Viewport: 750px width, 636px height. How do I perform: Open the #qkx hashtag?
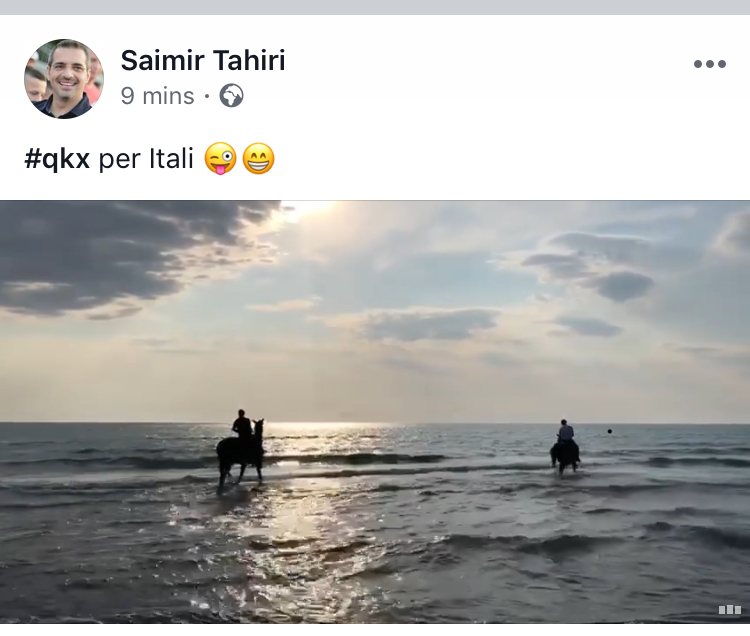57,158
